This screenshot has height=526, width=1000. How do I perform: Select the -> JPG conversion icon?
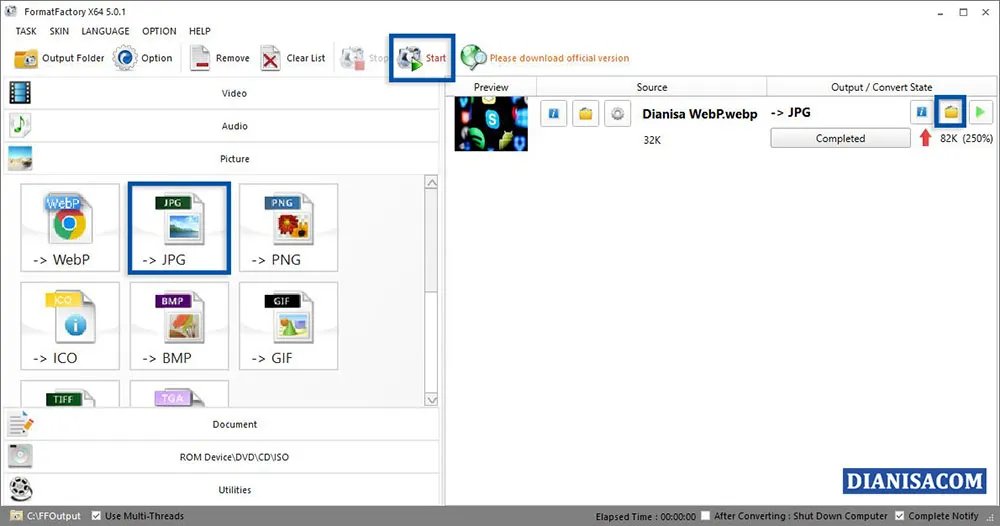click(x=179, y=228)
